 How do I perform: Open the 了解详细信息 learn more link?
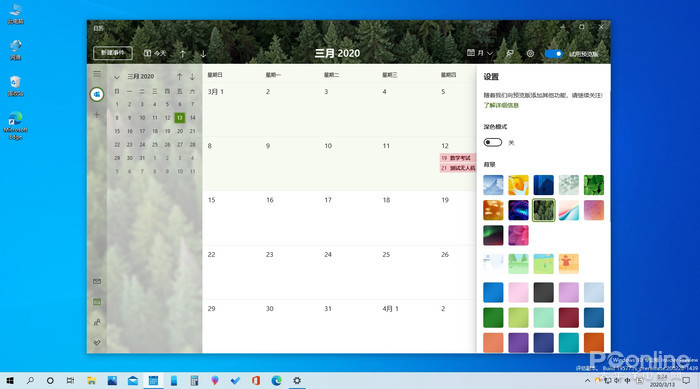pos(501,106)
